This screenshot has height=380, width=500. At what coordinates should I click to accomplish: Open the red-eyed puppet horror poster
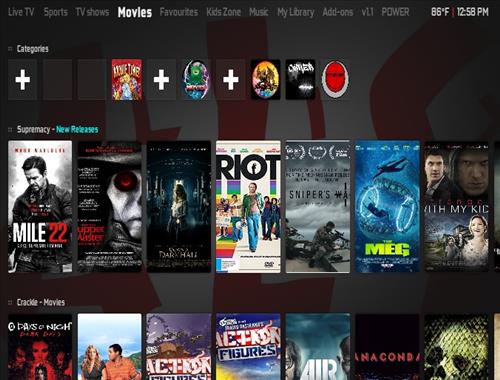point(110,206)
